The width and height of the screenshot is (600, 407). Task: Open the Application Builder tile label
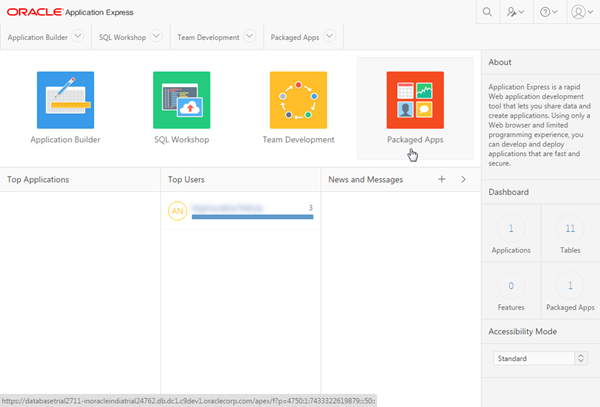point(65,140)
